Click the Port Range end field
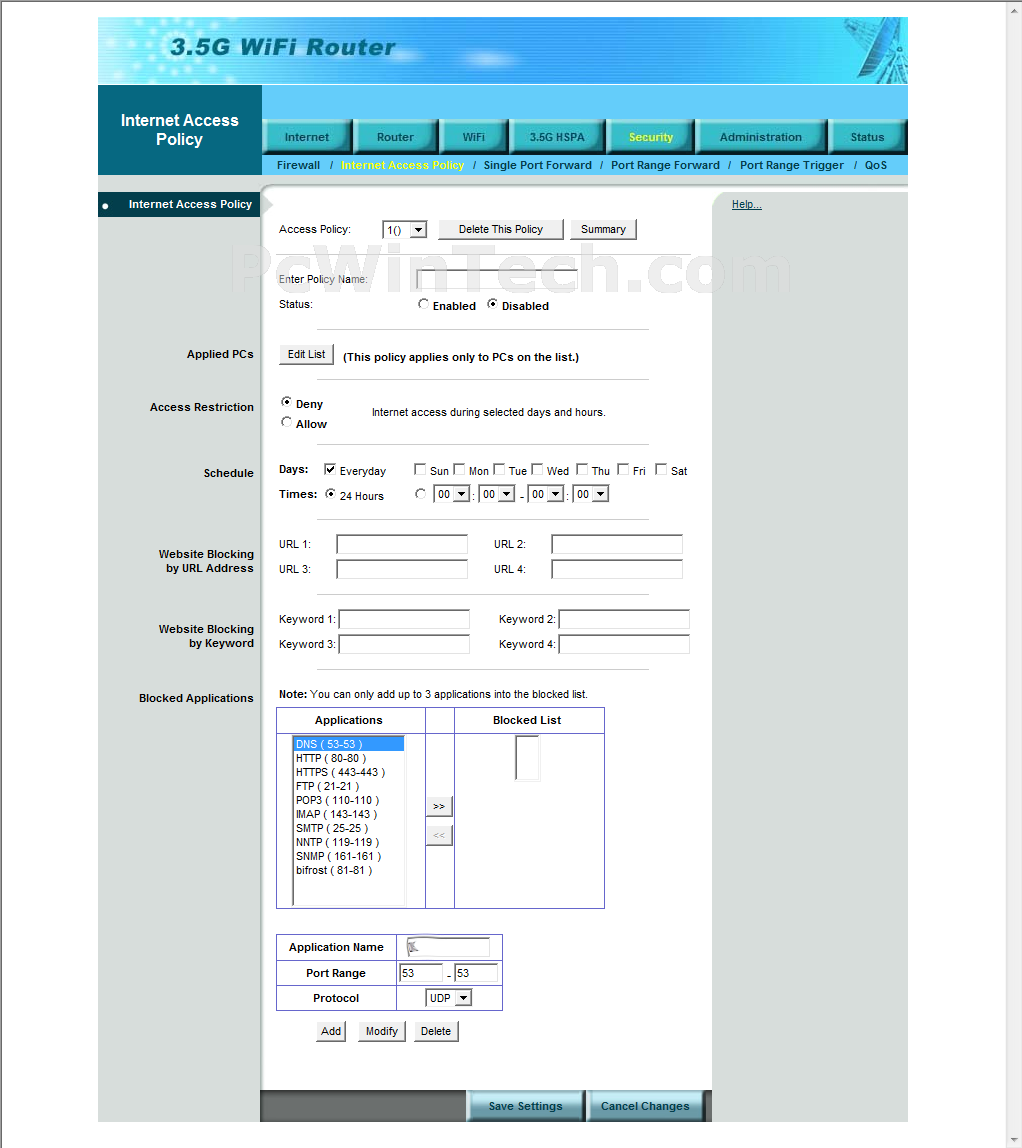This screenshot has height=1148, width=1022. click(476, 973)
